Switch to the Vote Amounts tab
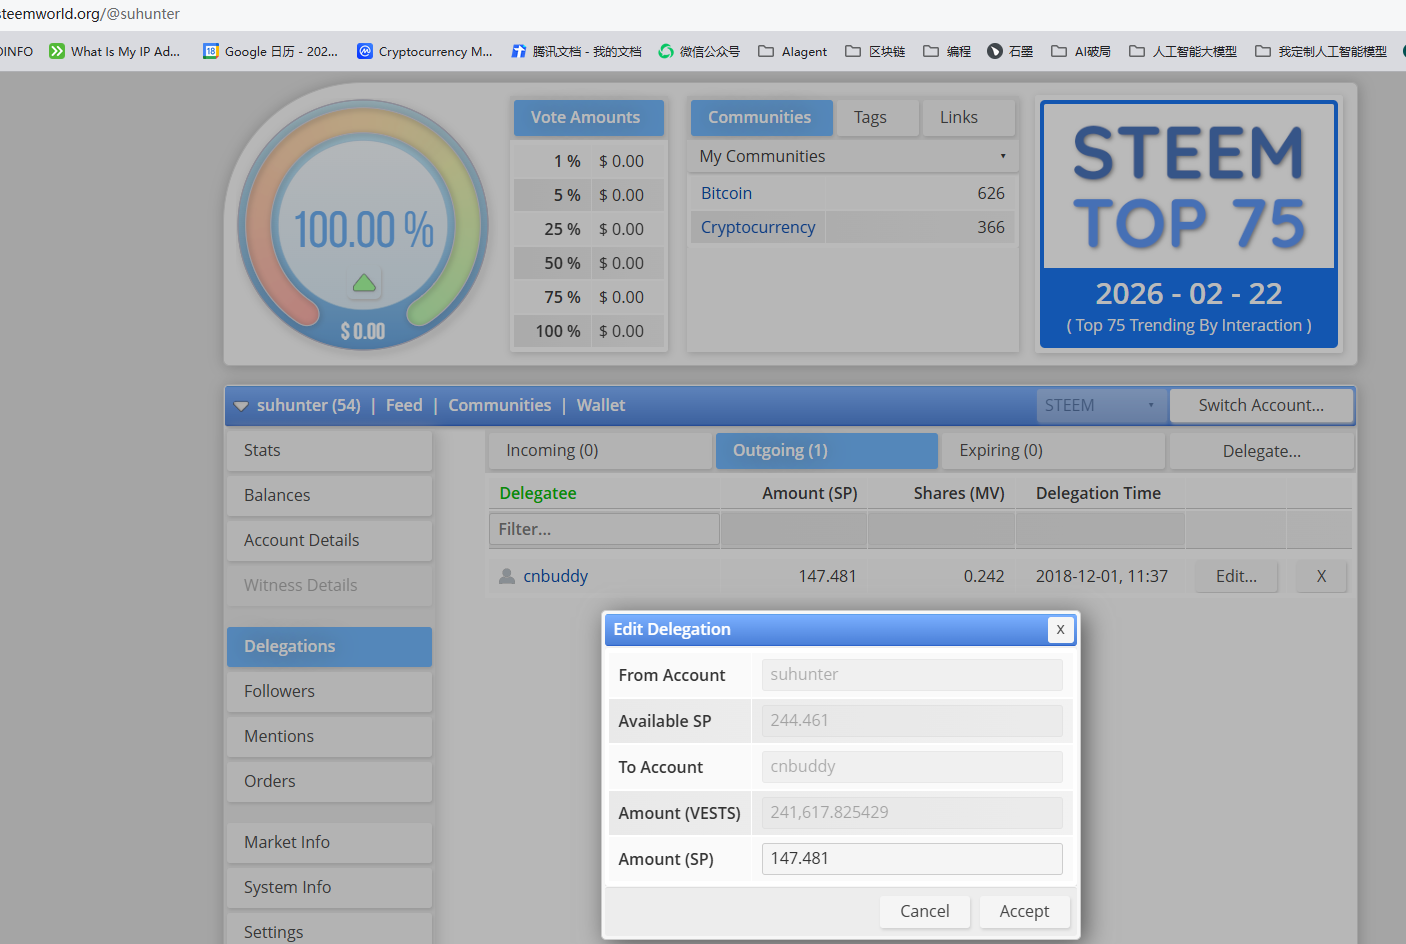The image size is (1406, 944). (x=588, y=117)
